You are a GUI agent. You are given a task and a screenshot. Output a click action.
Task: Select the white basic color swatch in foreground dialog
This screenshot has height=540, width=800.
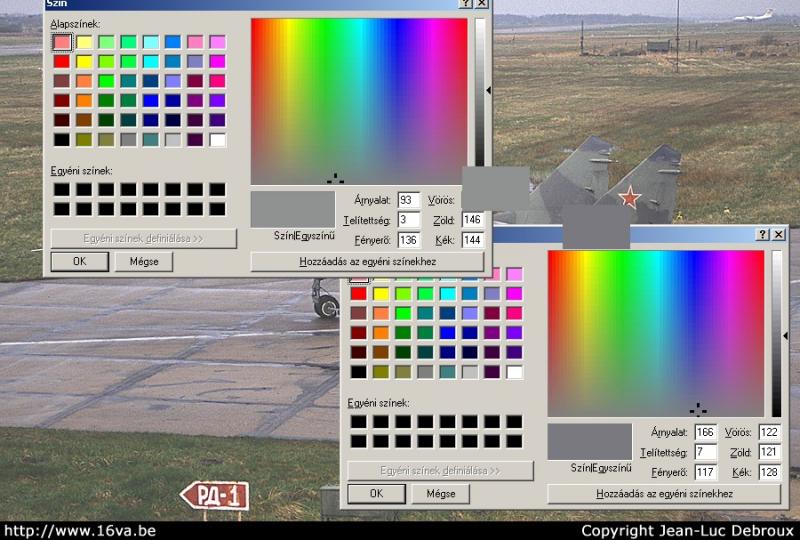point(217,140)
